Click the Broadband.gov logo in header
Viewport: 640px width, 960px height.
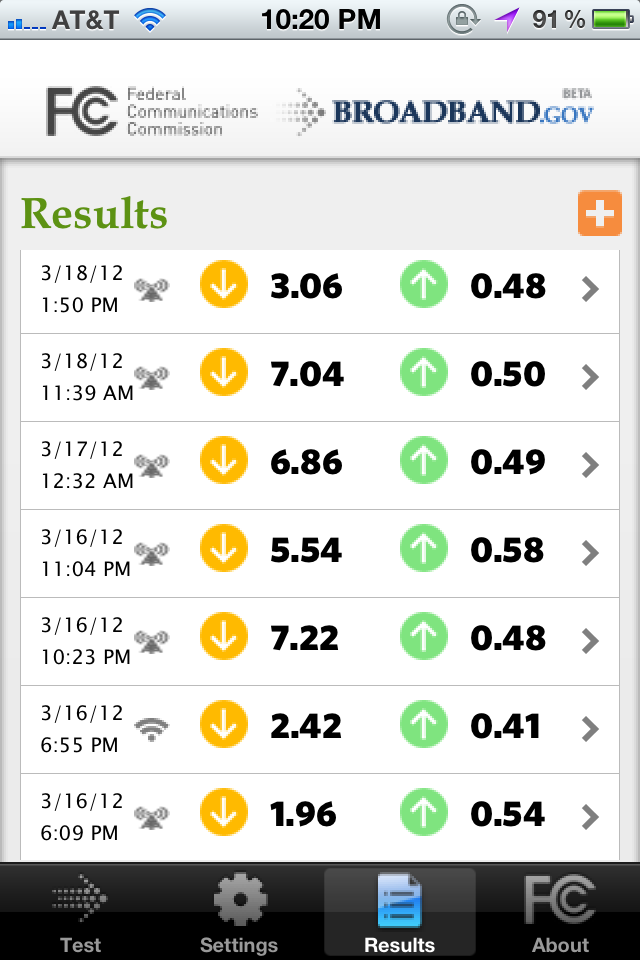pos(435,111)
